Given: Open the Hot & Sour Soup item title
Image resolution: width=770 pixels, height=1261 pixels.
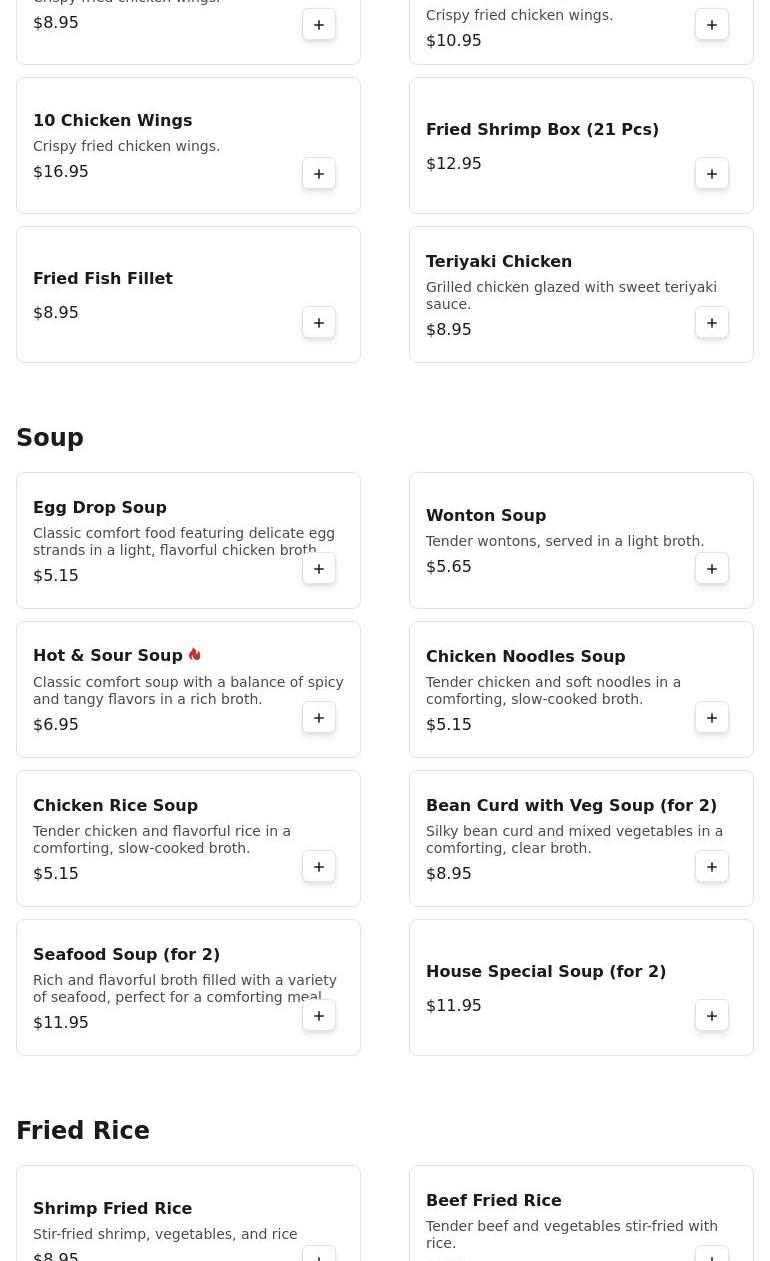Looking at the screenshot, I should tap(108, 656).
